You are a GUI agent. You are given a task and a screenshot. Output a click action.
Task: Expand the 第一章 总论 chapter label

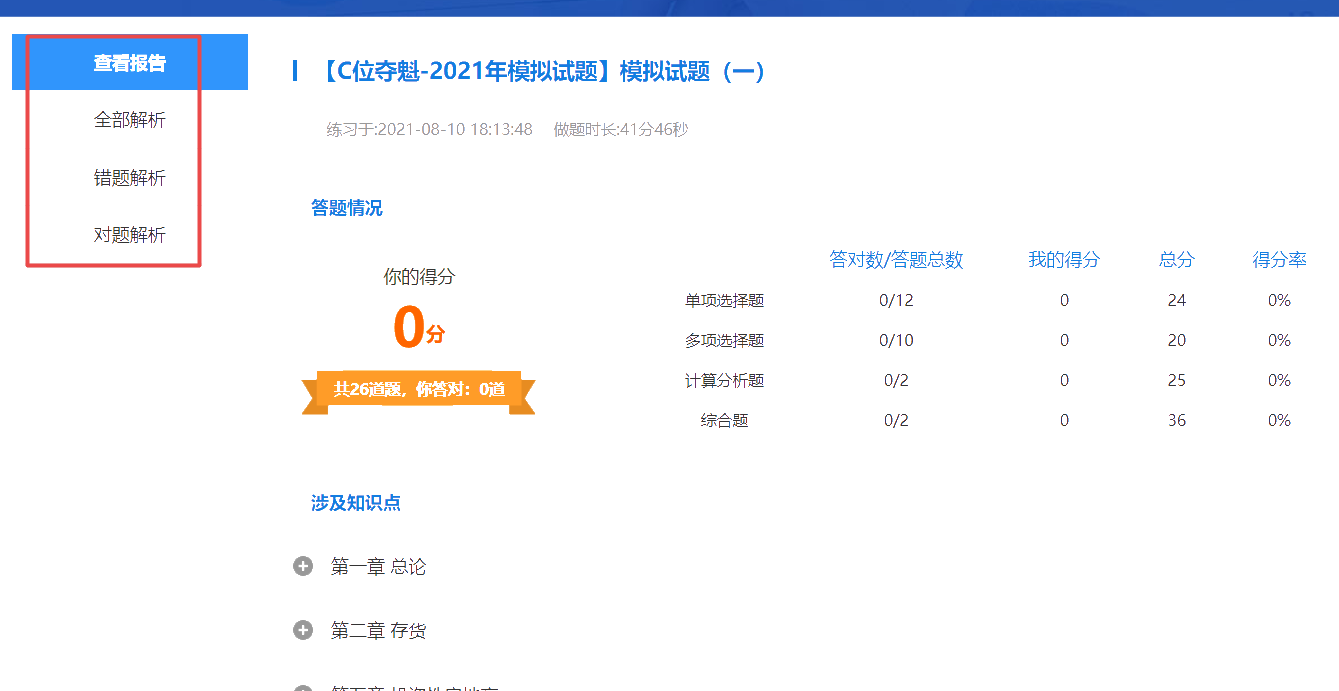pyautogui.click(x=378, y=567)
